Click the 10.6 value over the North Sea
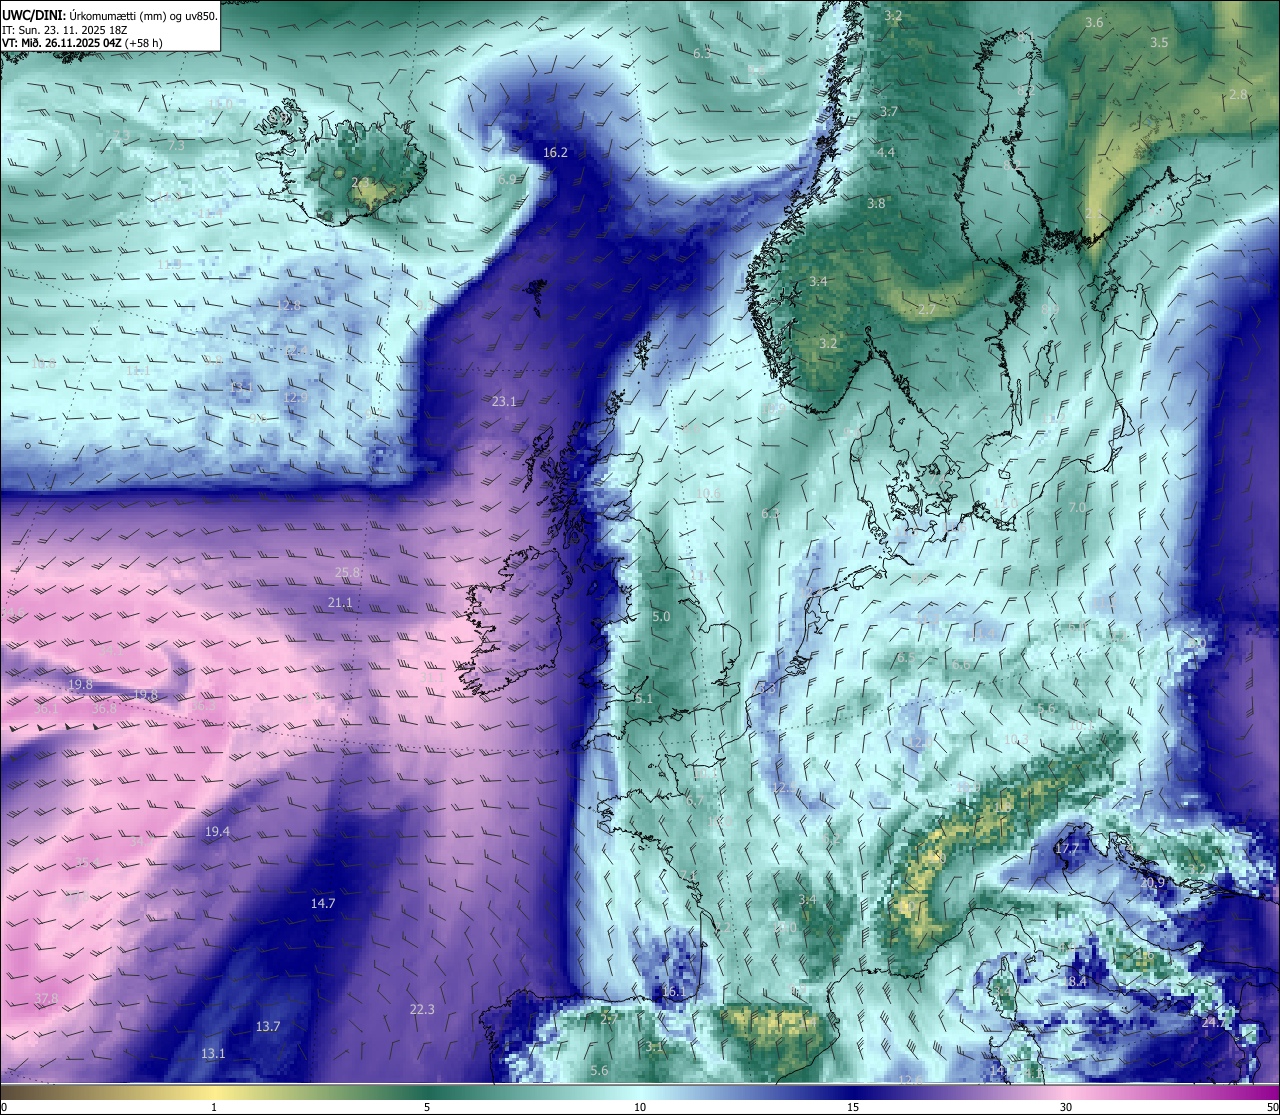Image resolution: width=1280 pixels, height=1115 pixels. tap(708, 494)
